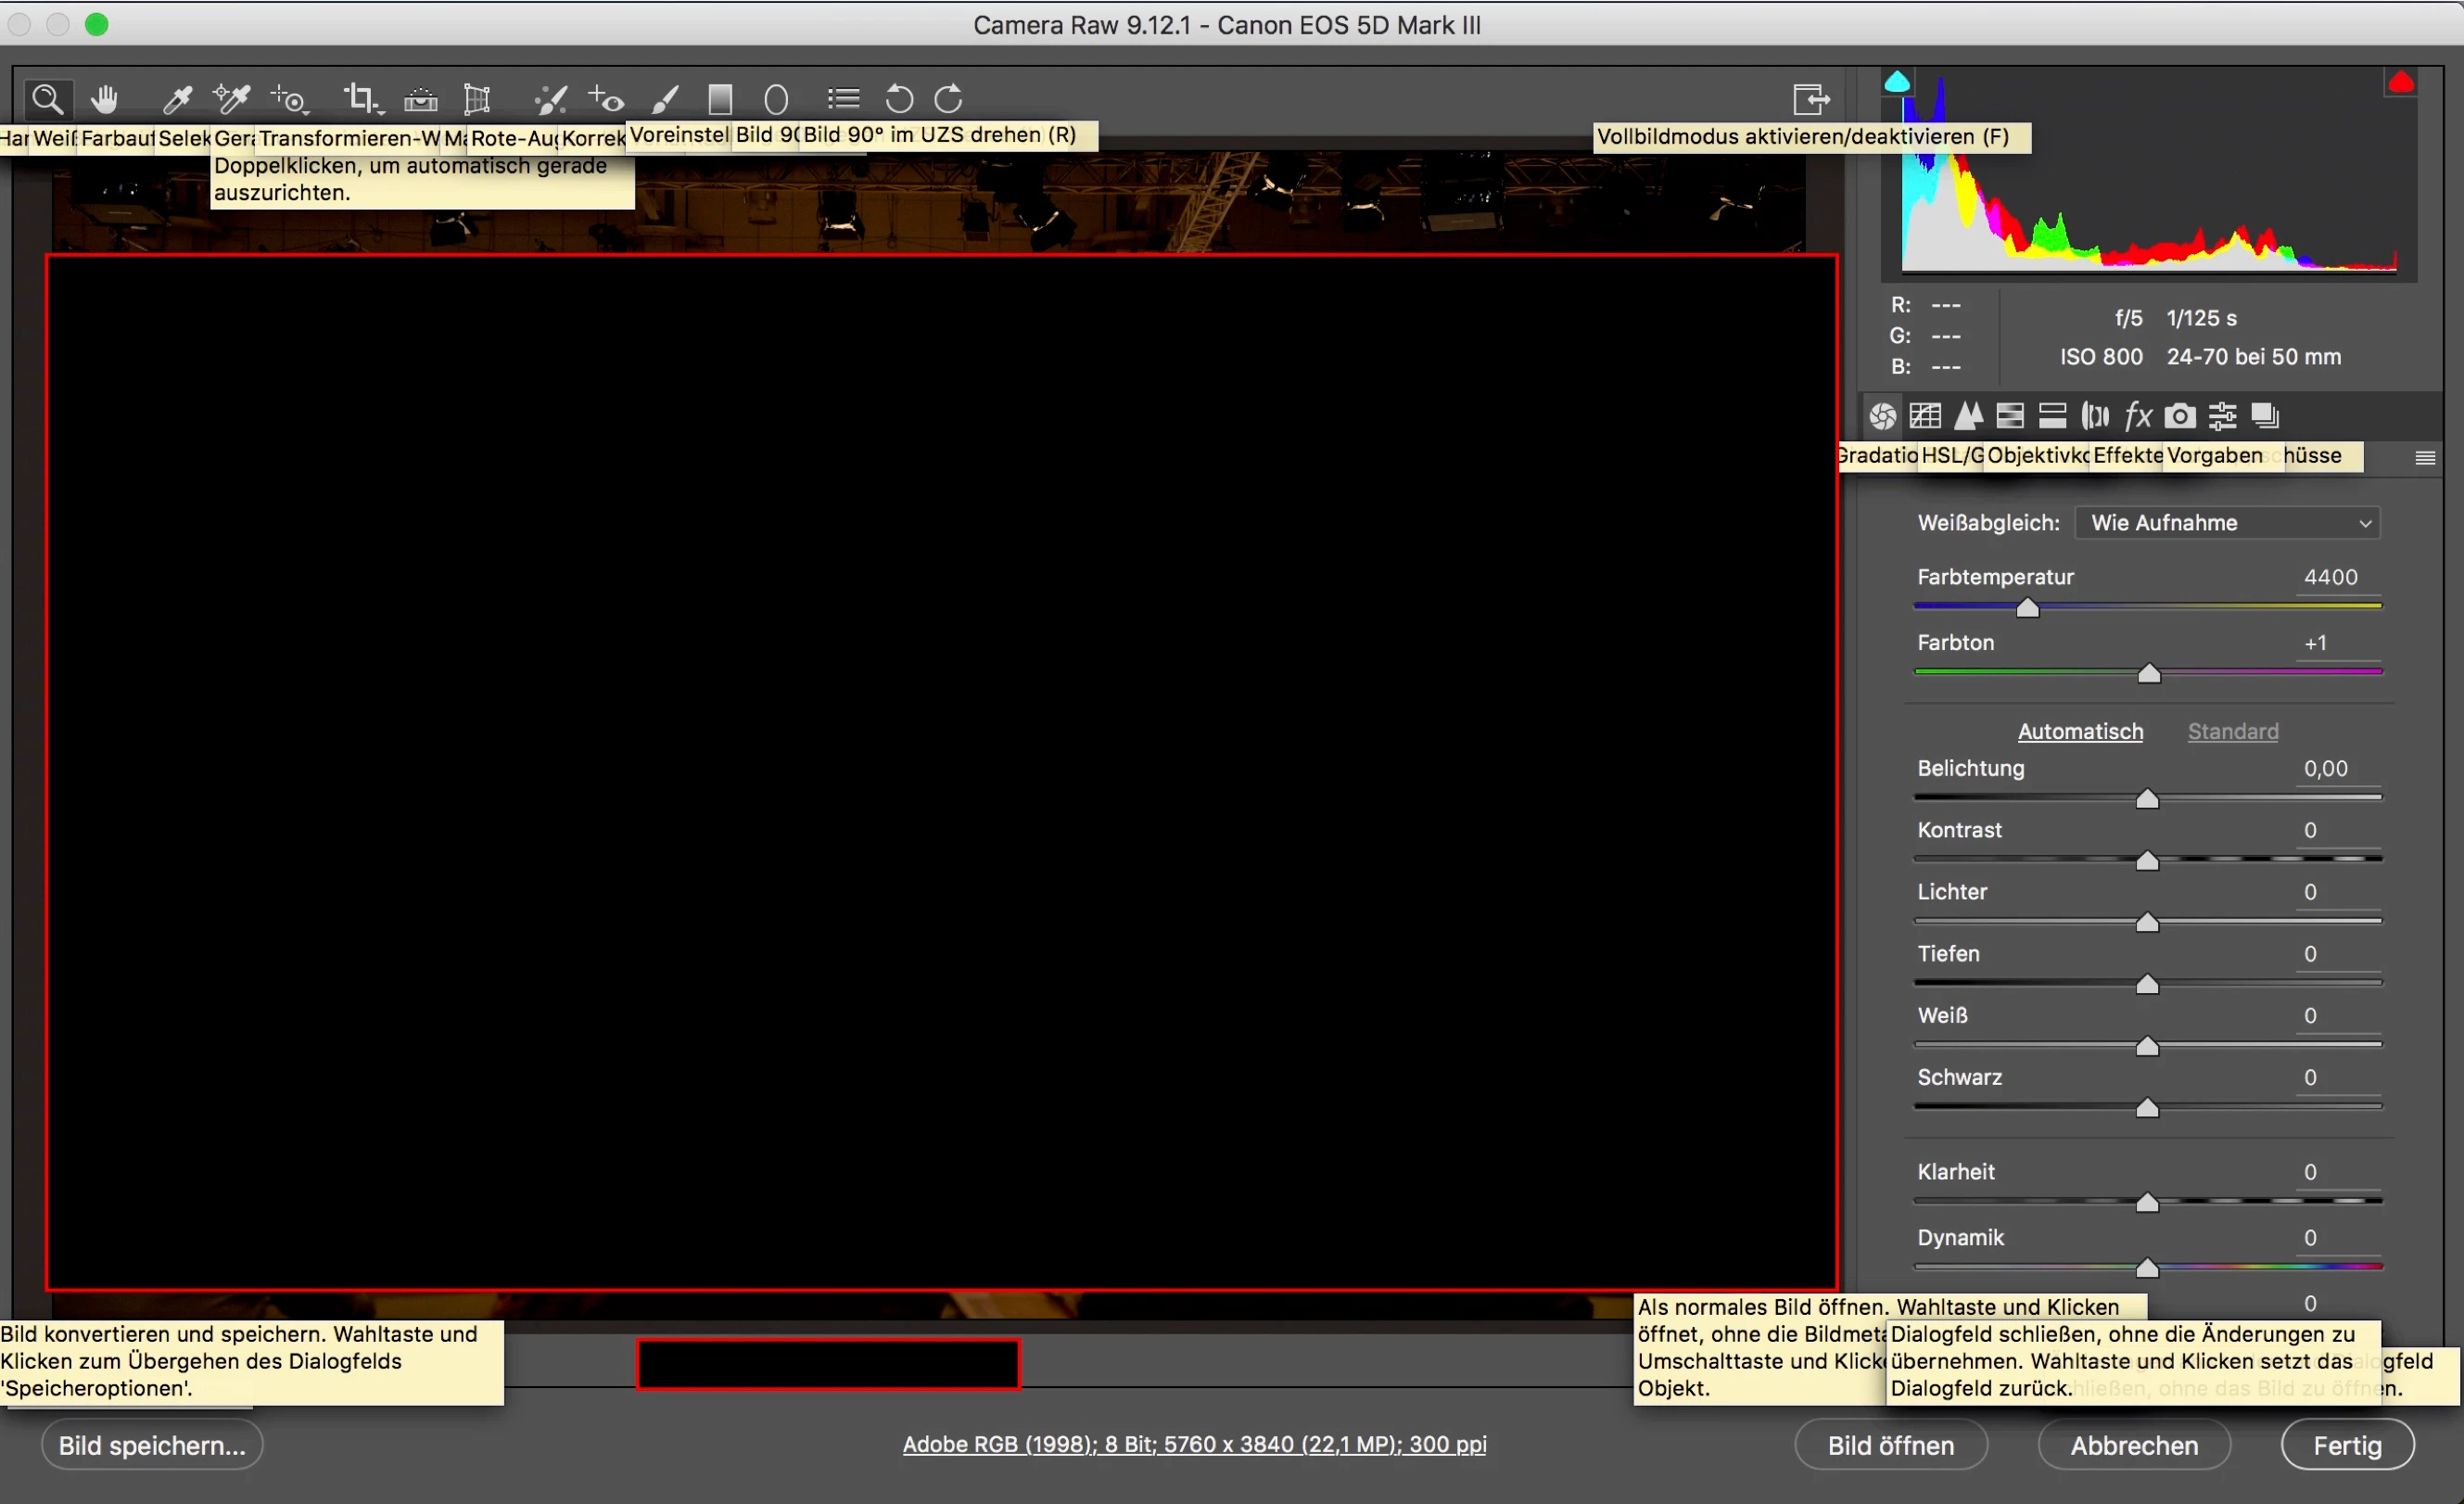The height and width of the screenshot is (1504, 2464).
Task: Rotate image 90° clockwise
Action: click(948, 99)
